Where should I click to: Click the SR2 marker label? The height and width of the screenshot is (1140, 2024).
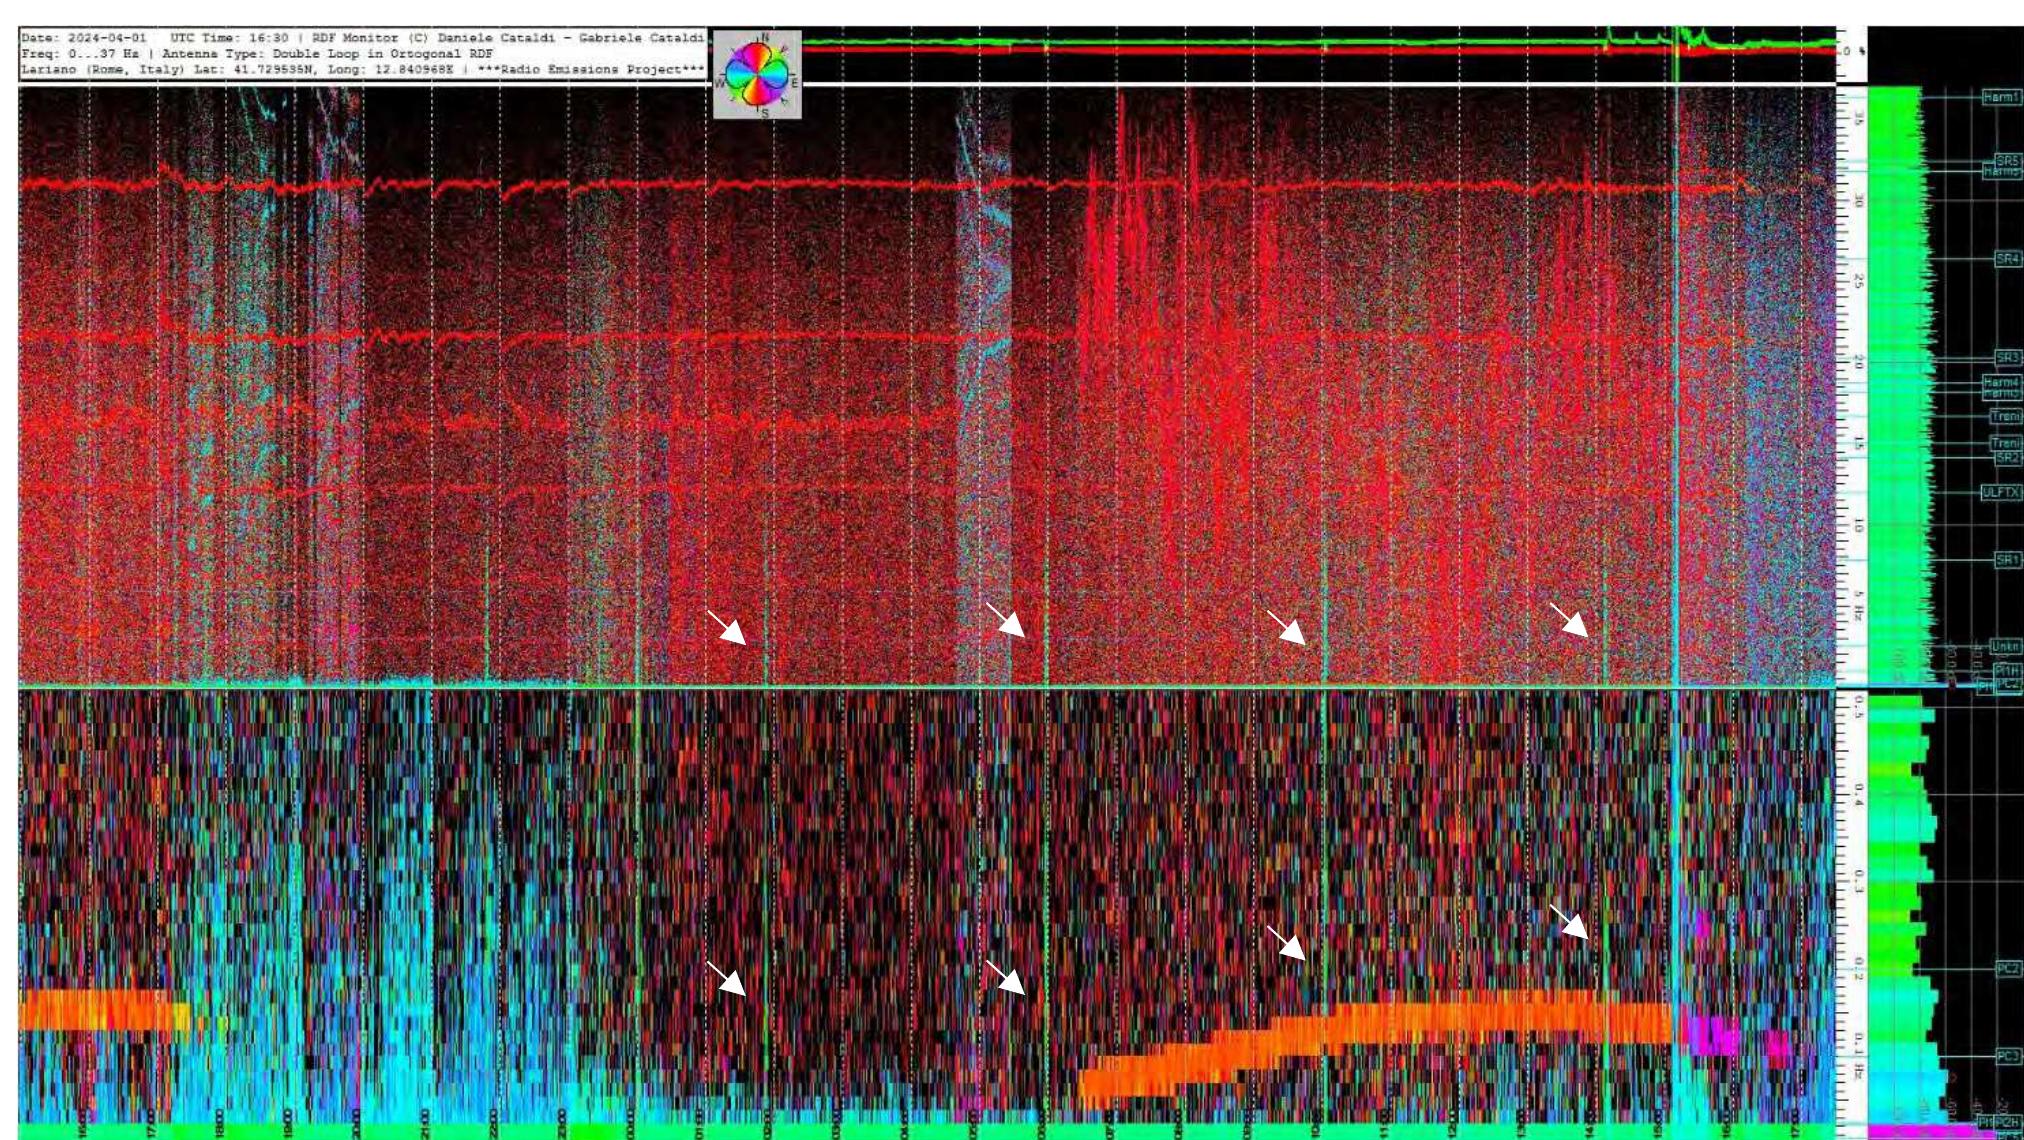pos(2007,457)
